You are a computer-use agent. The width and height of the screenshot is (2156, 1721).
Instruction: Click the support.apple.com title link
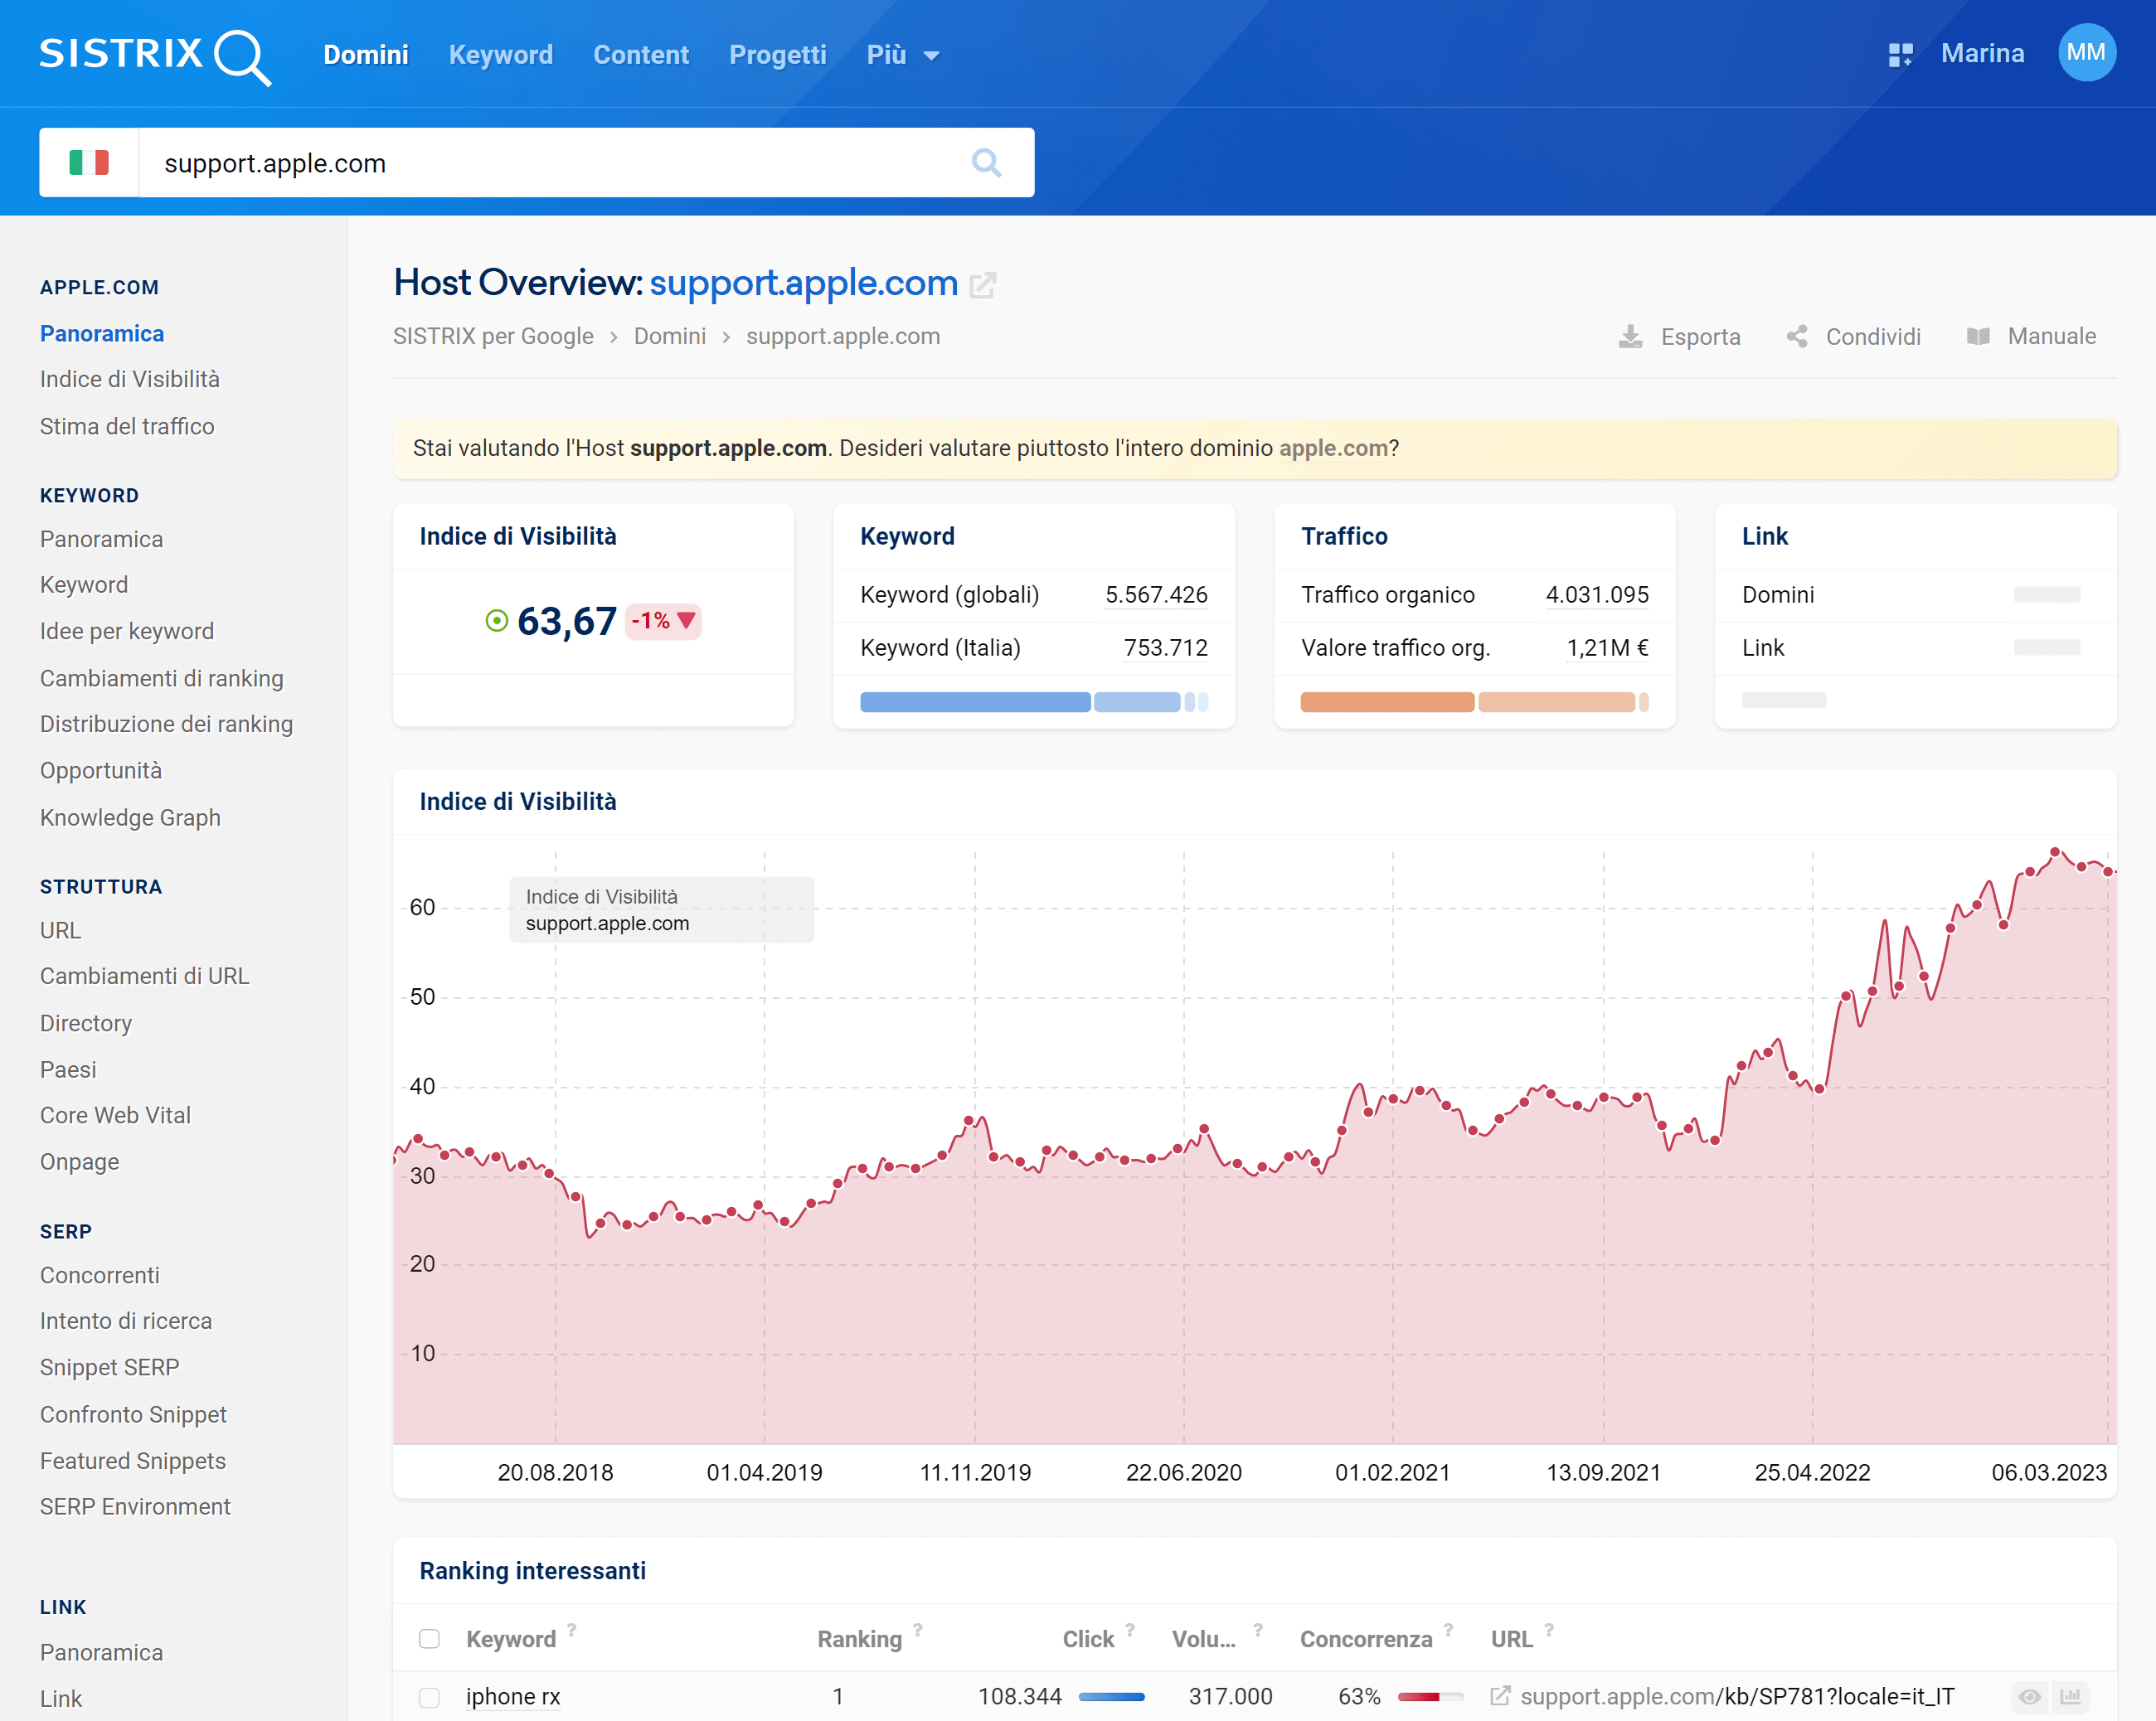(804, 283)
